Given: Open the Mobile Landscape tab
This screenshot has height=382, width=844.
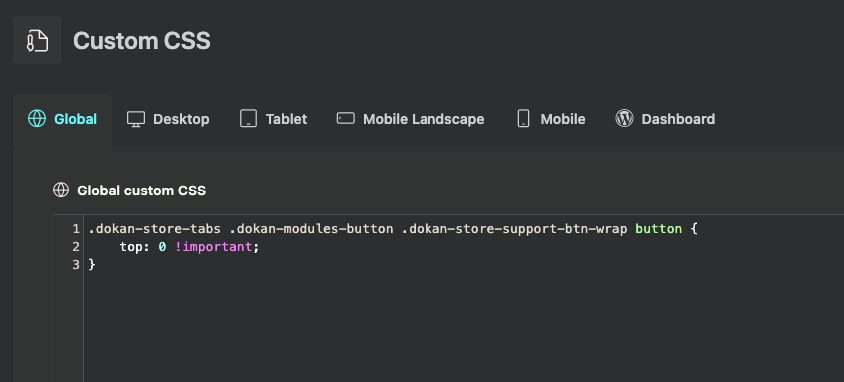Looking at the screenshot, I should pyautogui.click(x=410, y=119).
